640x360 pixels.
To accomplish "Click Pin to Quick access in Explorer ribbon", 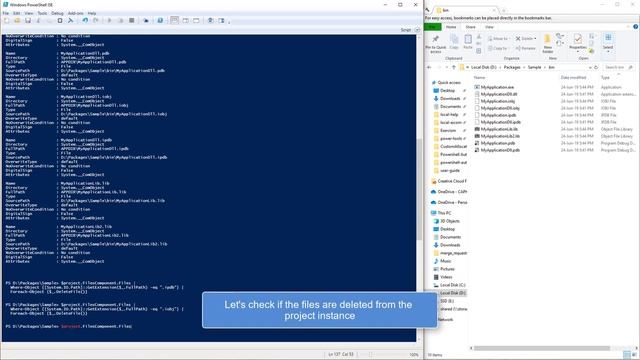I will (436, 44).
